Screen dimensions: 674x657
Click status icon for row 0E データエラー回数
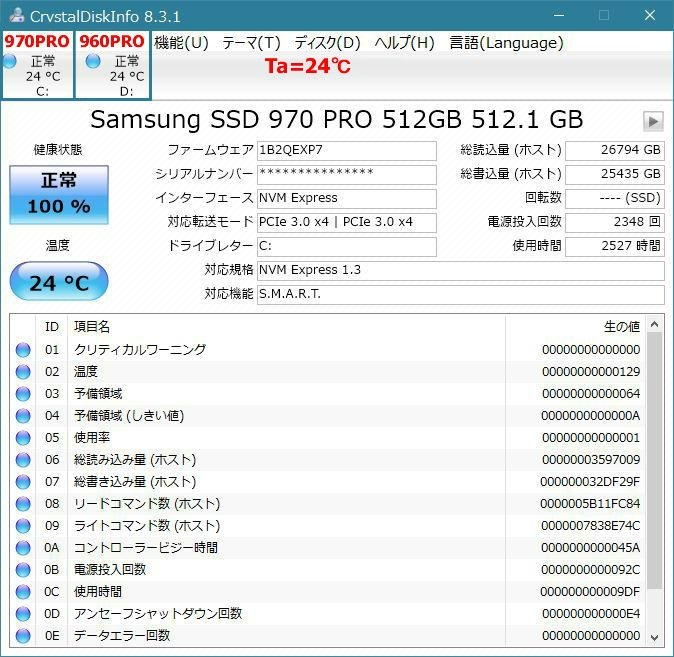coord(23,636)
